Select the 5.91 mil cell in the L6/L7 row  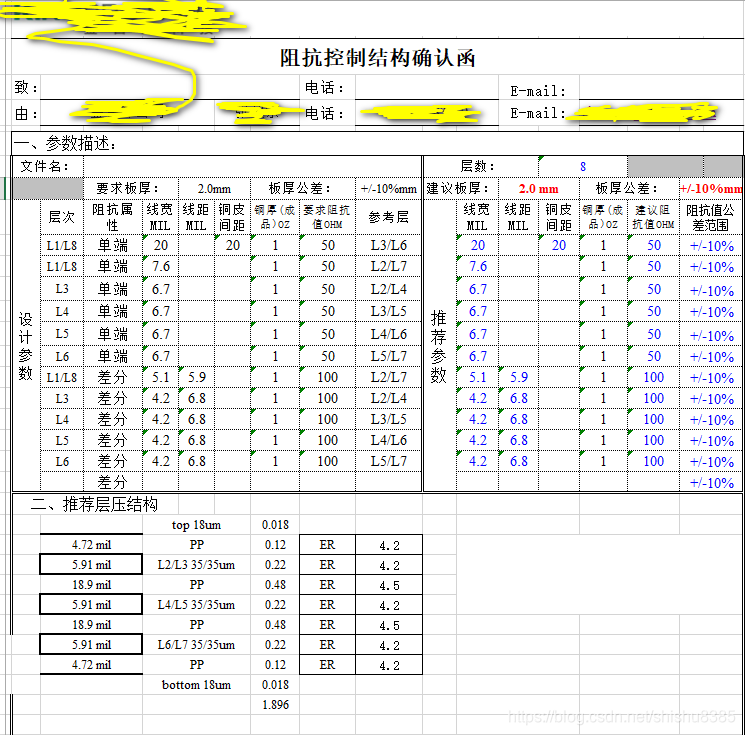coord(91,645)
